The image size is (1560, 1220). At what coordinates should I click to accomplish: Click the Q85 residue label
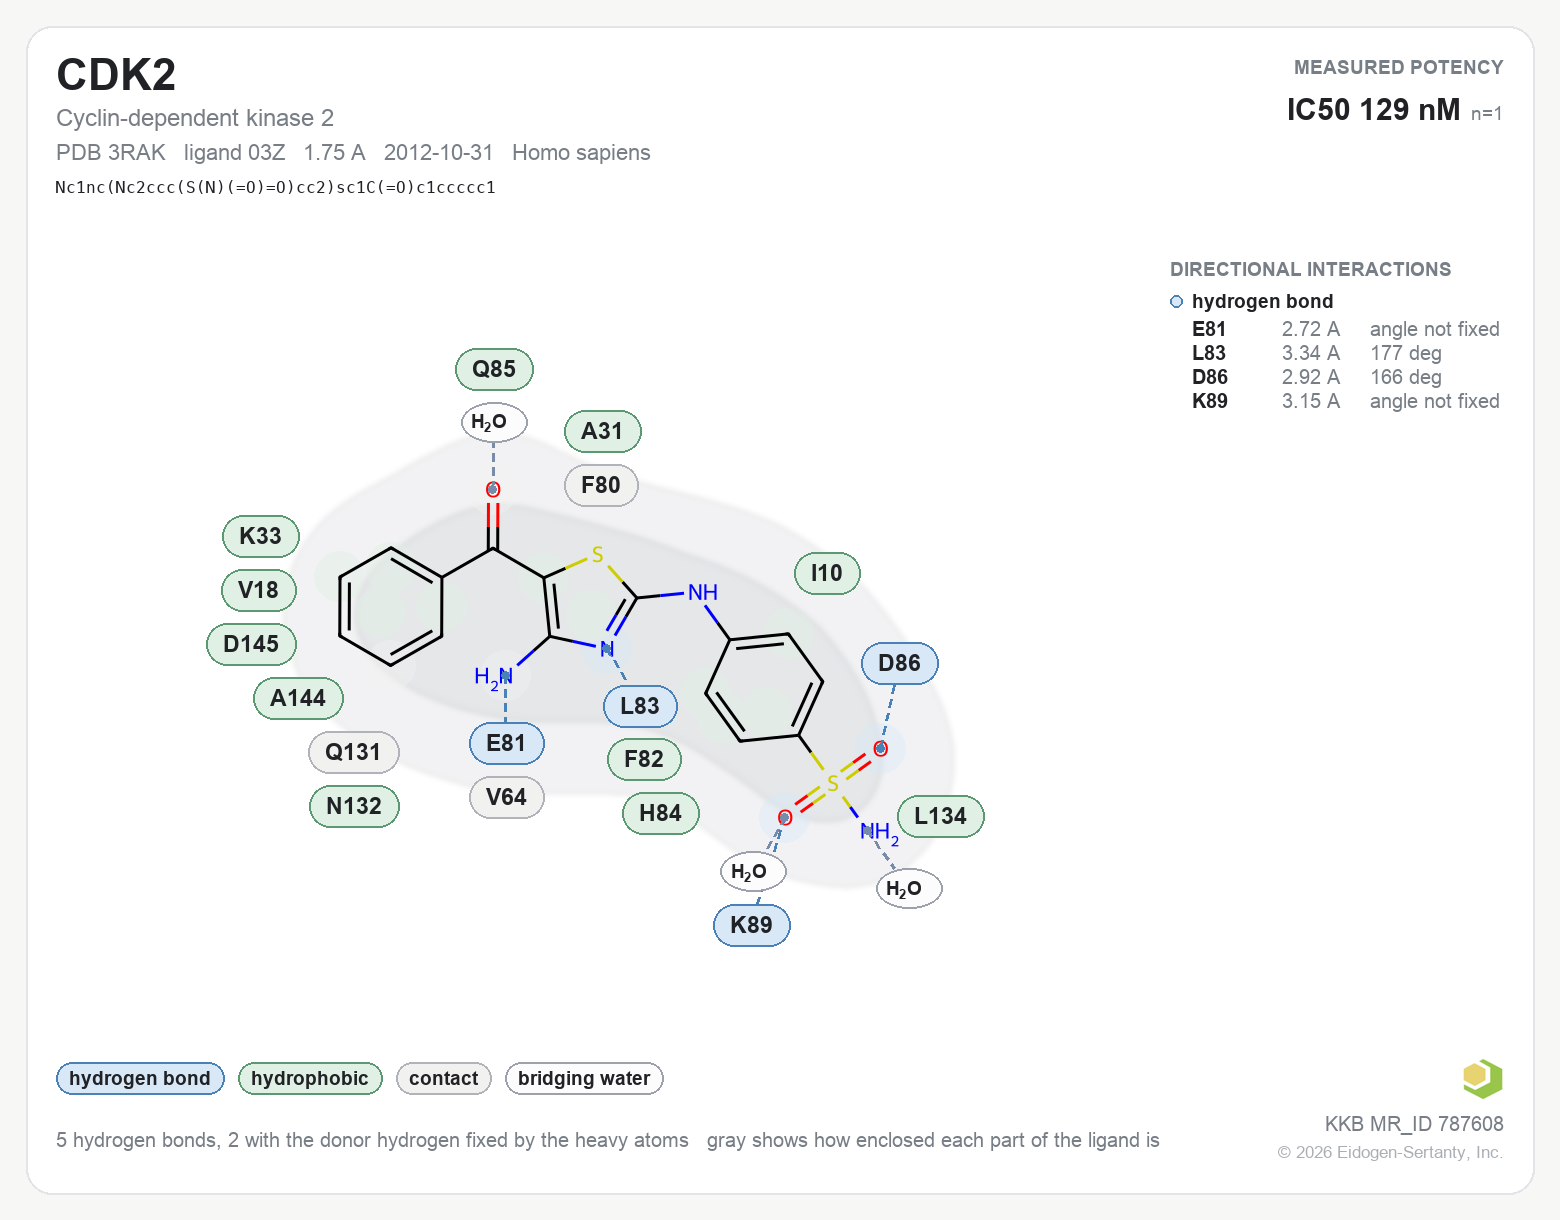click(x=494, y=369)
